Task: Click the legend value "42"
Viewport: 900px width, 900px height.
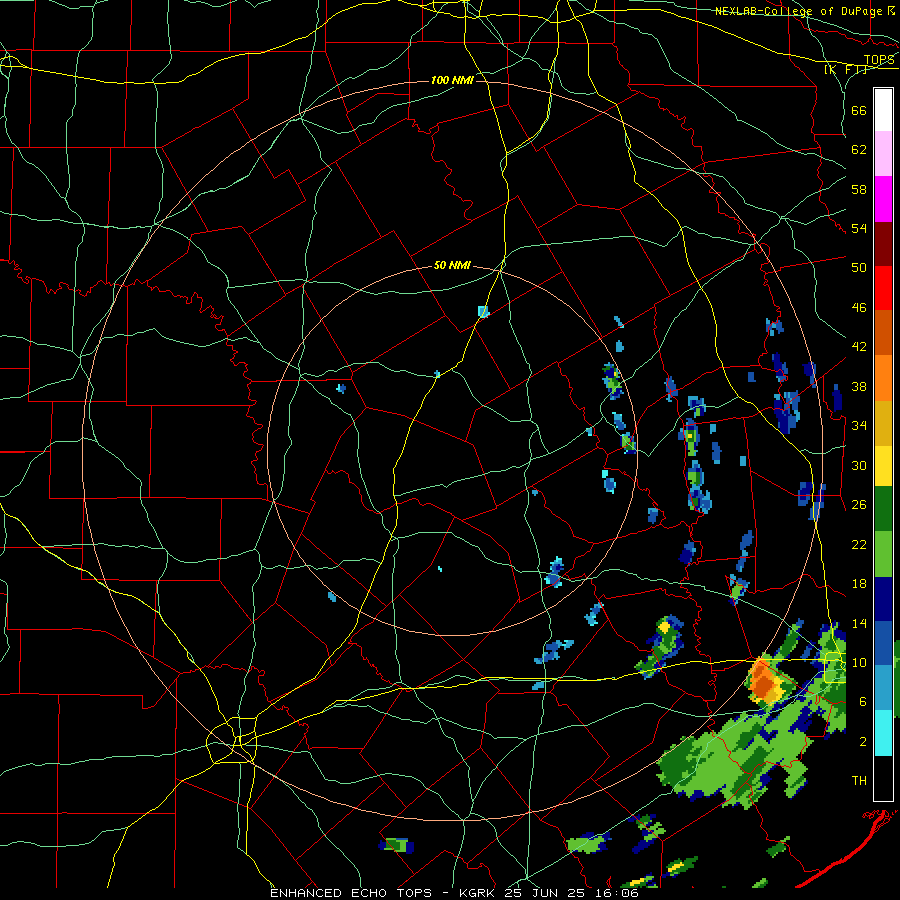Action: [859, 347]
